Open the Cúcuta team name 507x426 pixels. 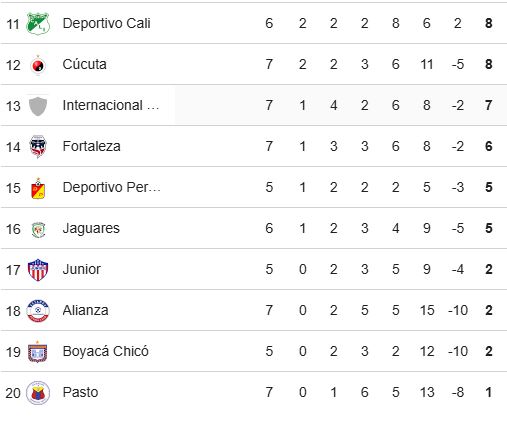coord(85,64)
